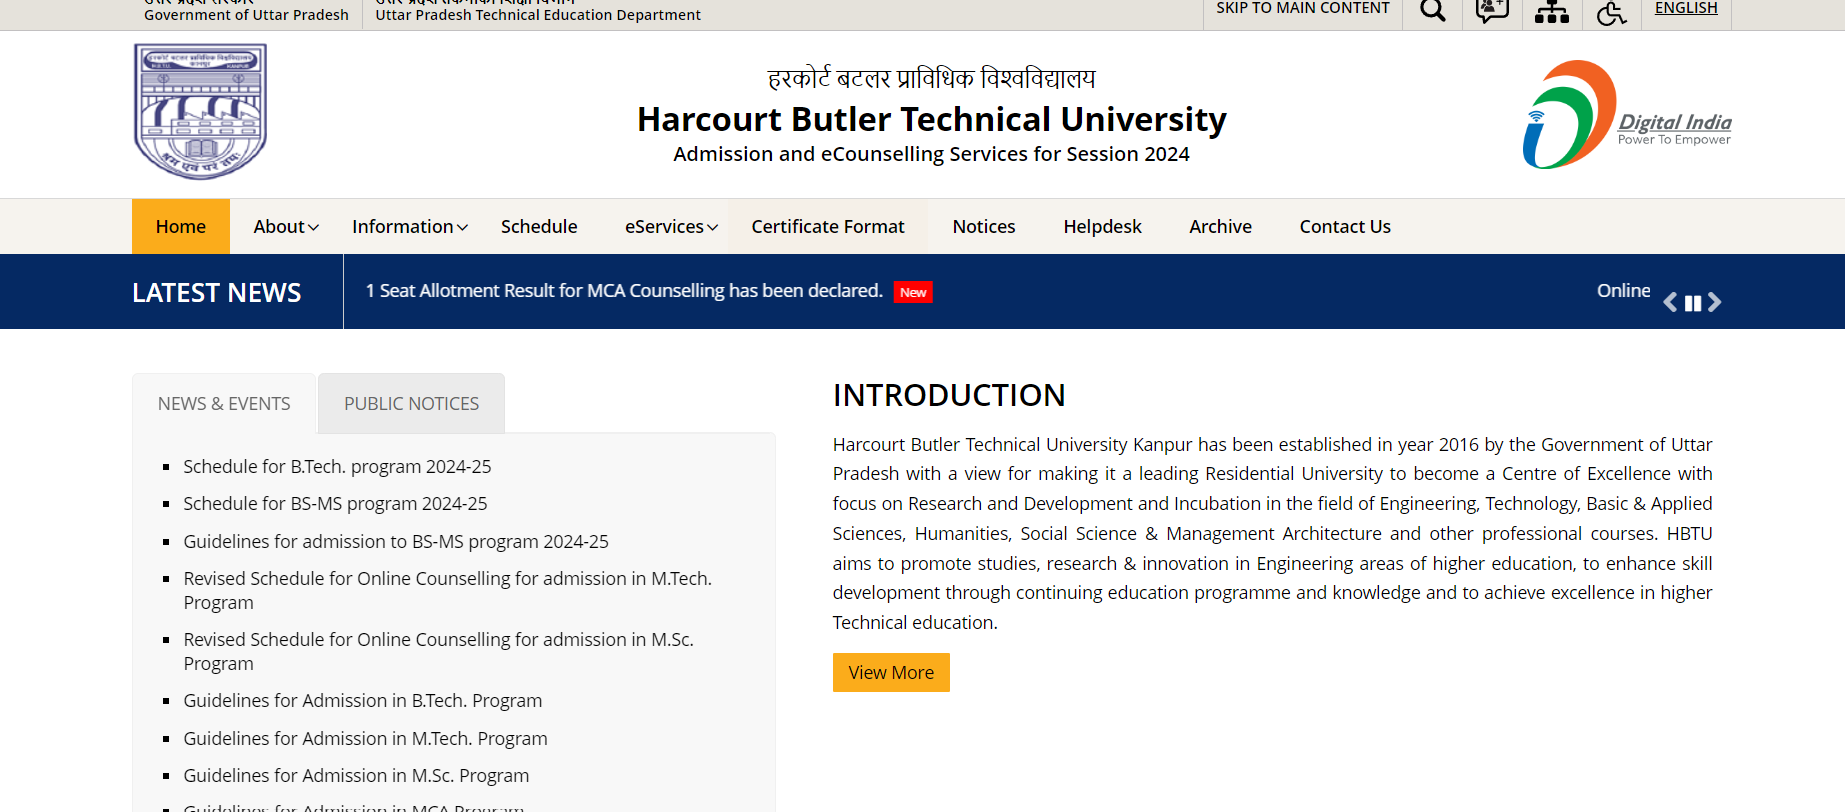Click the university crest logo
The width and height of the screenshot is (1845, 812).
tap(201, 111)
